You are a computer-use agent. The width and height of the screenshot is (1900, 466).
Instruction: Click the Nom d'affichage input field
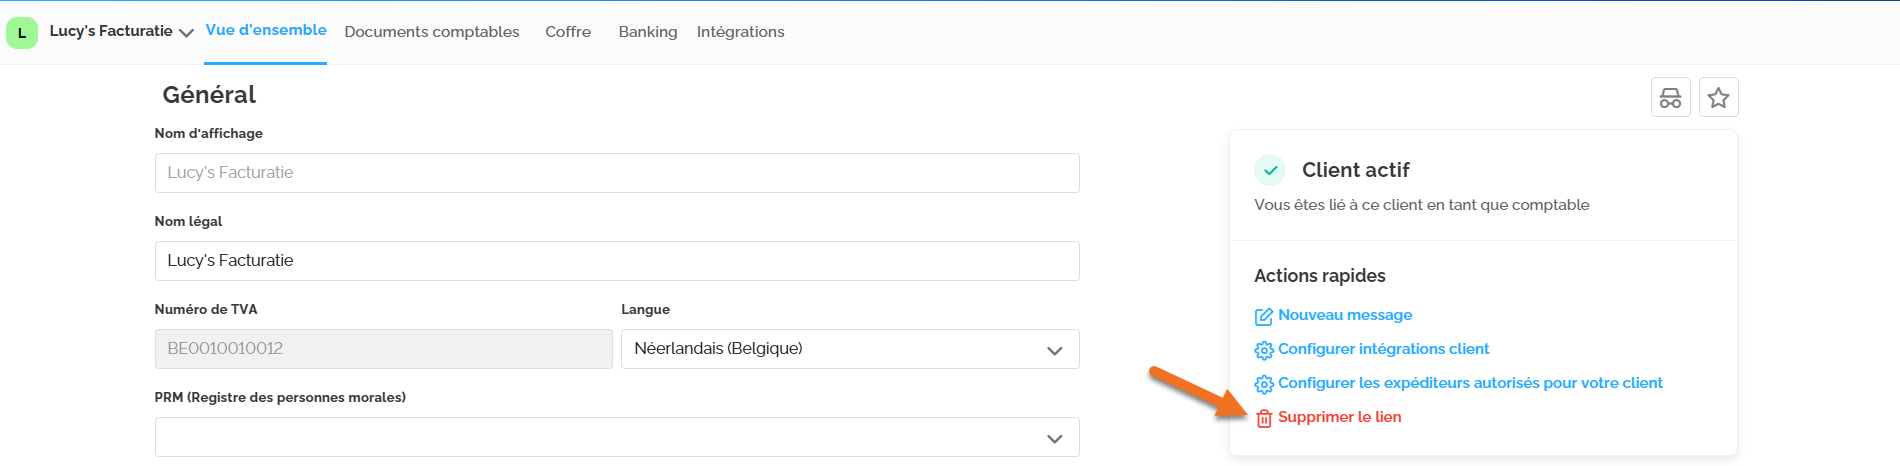click(x=617, y=173)
